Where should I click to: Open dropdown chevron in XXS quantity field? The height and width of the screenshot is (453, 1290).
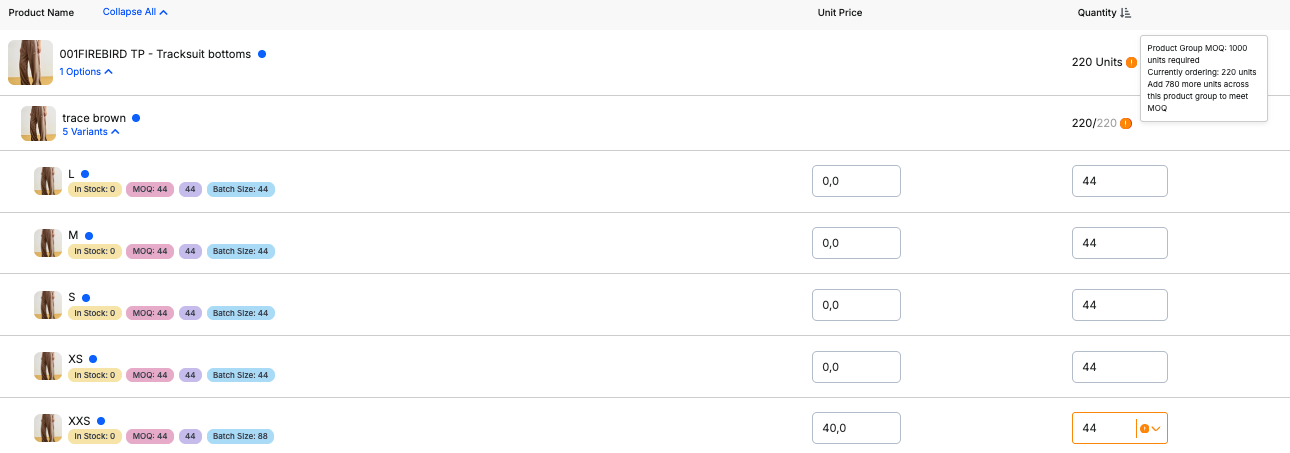[x=1157, y=428]
